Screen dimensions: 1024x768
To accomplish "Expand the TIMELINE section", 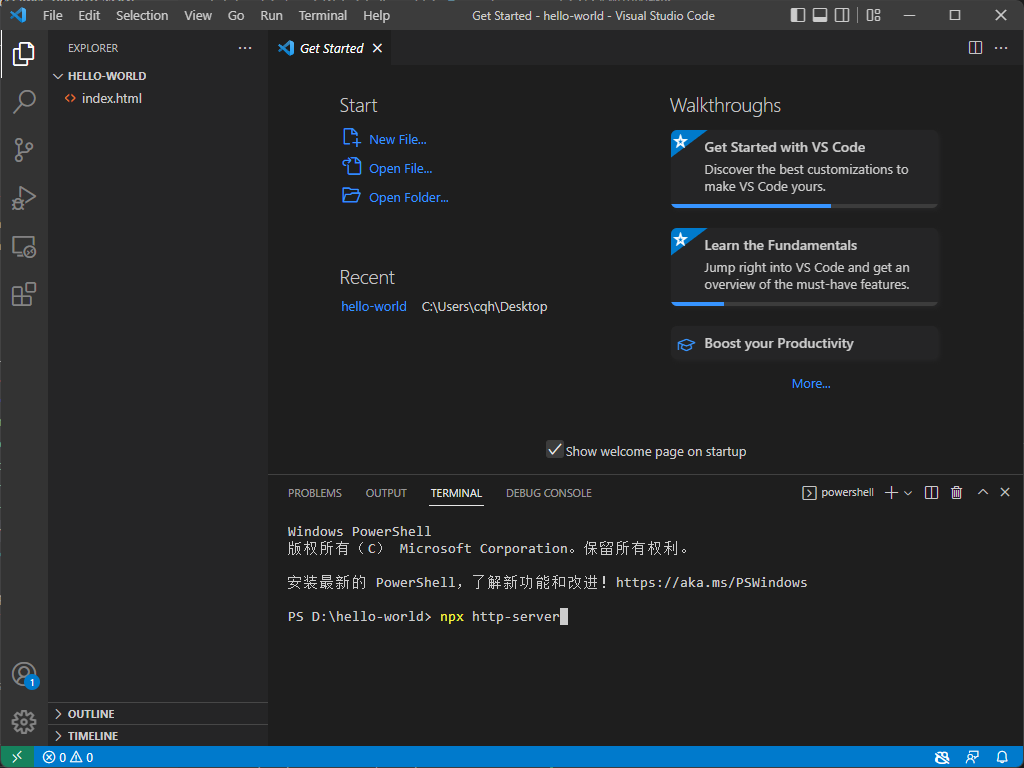I will click(158, 736).
